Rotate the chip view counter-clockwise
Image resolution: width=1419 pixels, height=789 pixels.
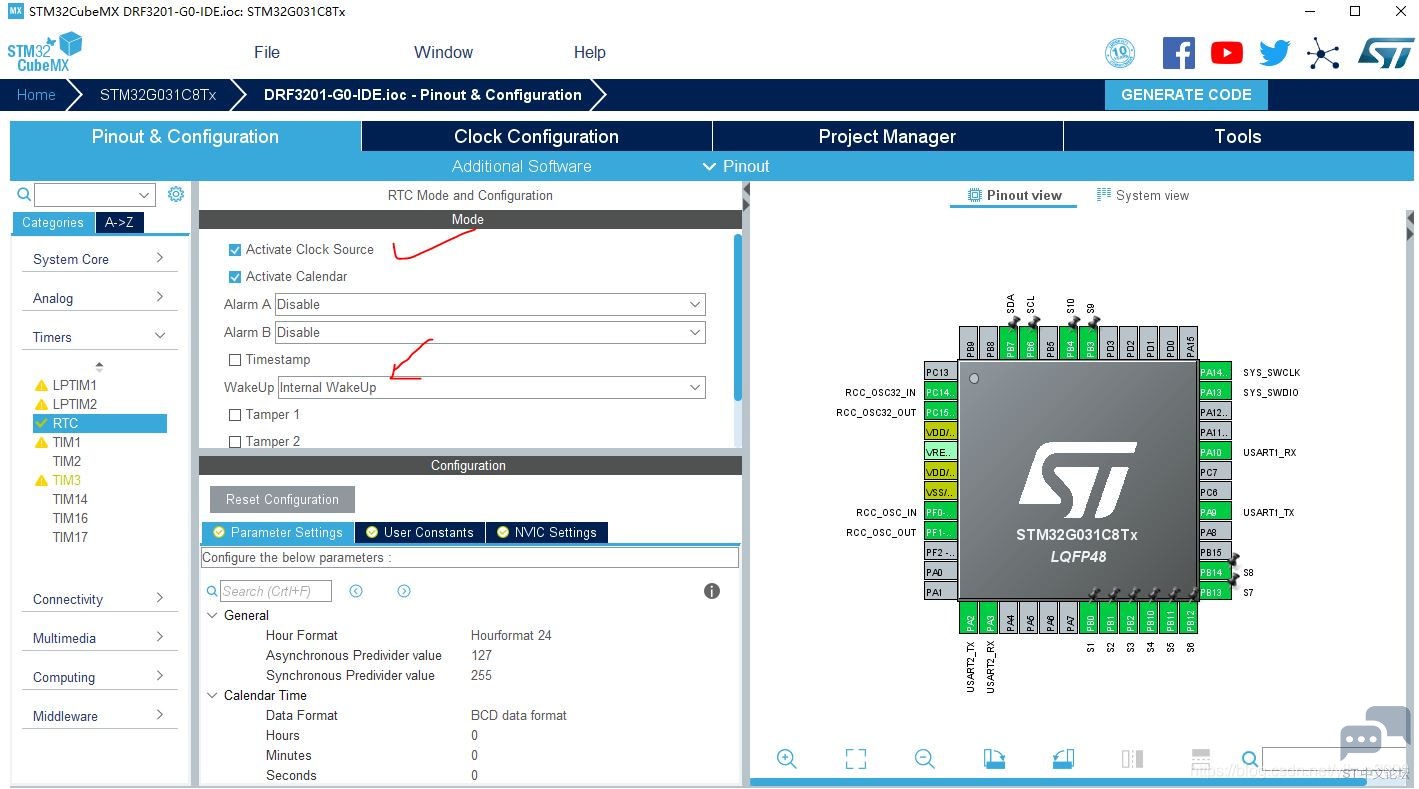[x=1063, y=759]
